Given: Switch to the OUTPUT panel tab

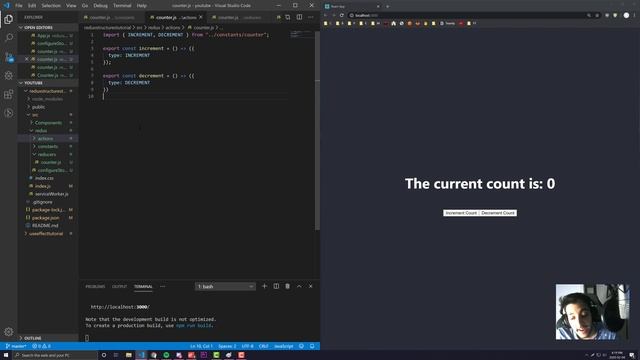Looking at the screenshot, I should (120, 287).
